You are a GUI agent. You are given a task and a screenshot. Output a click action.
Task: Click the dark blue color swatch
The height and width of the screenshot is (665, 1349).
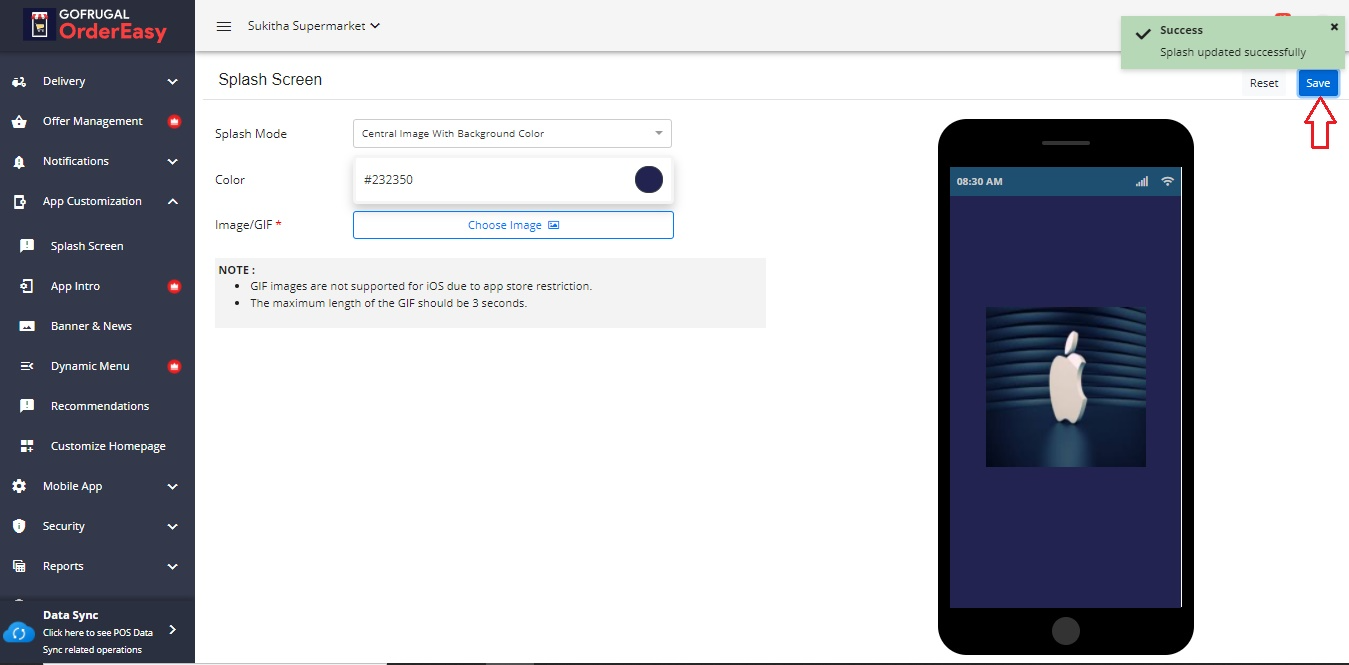[x=649, y=180]
